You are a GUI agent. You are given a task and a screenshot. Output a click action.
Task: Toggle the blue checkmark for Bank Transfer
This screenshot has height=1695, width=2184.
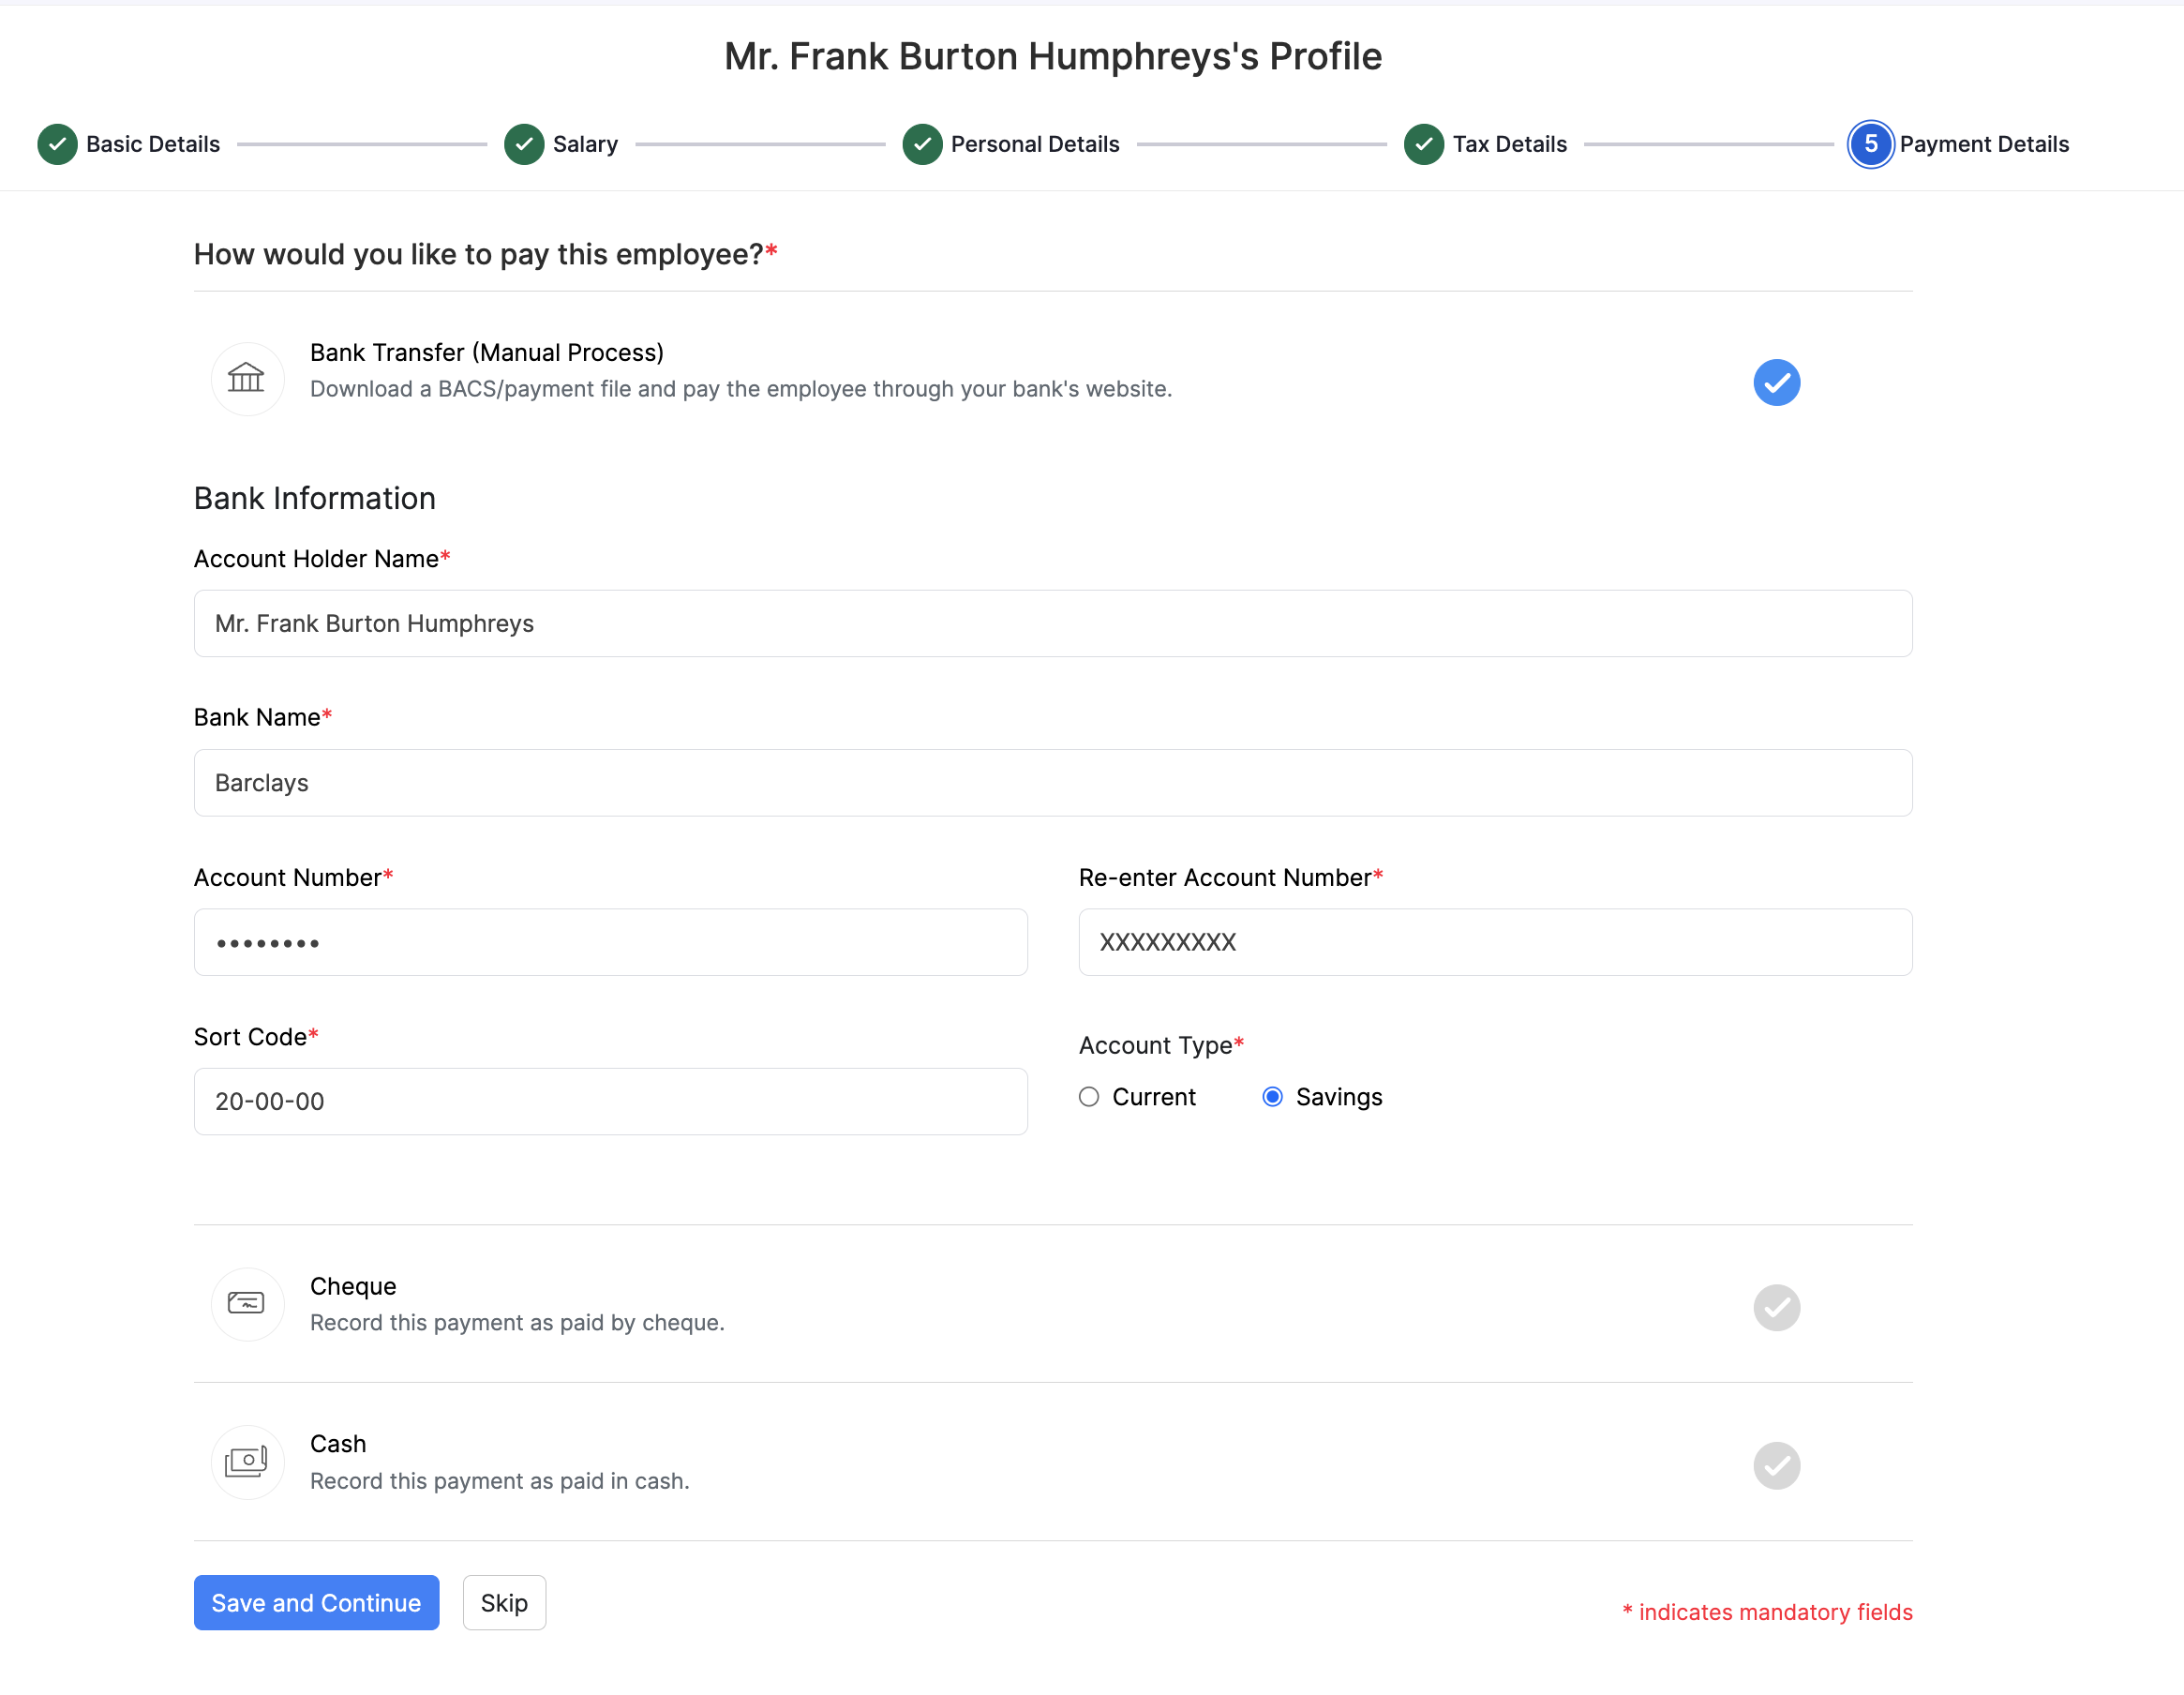(x=1777, y=383)
